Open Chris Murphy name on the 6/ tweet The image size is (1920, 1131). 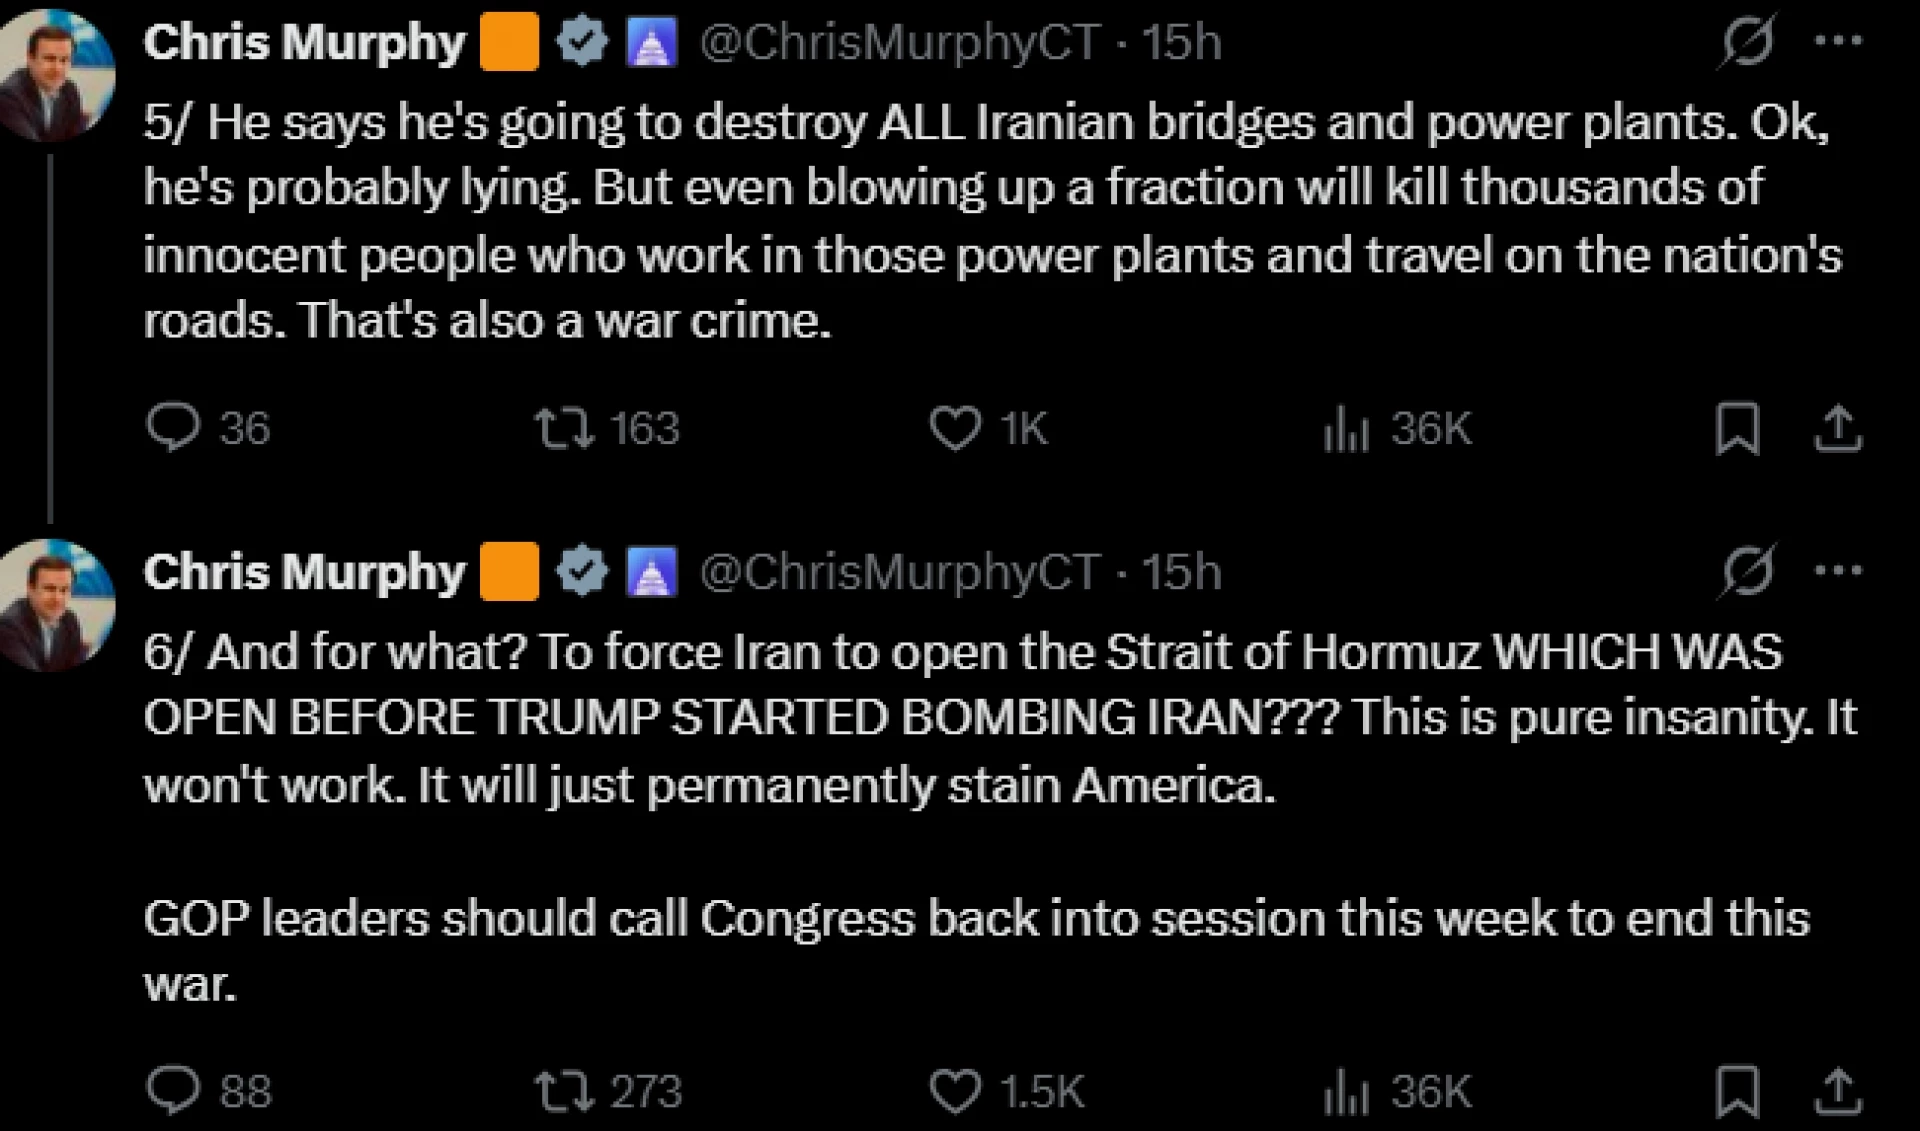[304, 573]
